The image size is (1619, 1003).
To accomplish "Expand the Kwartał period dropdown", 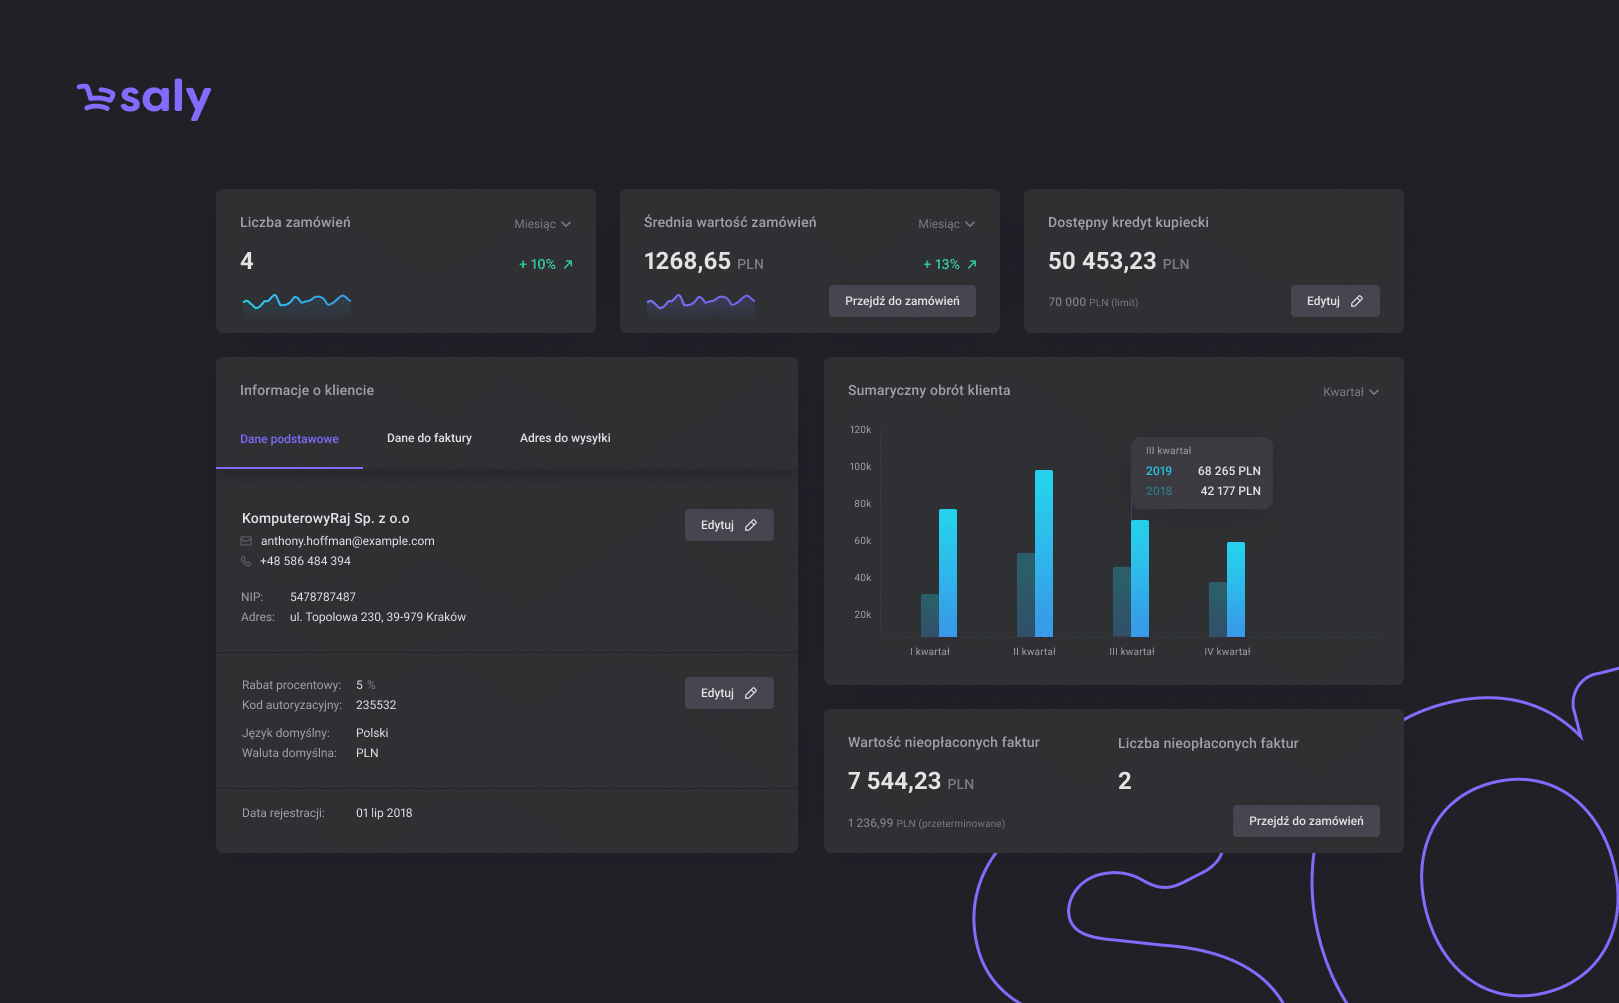I will click(x=1351, y=392).
